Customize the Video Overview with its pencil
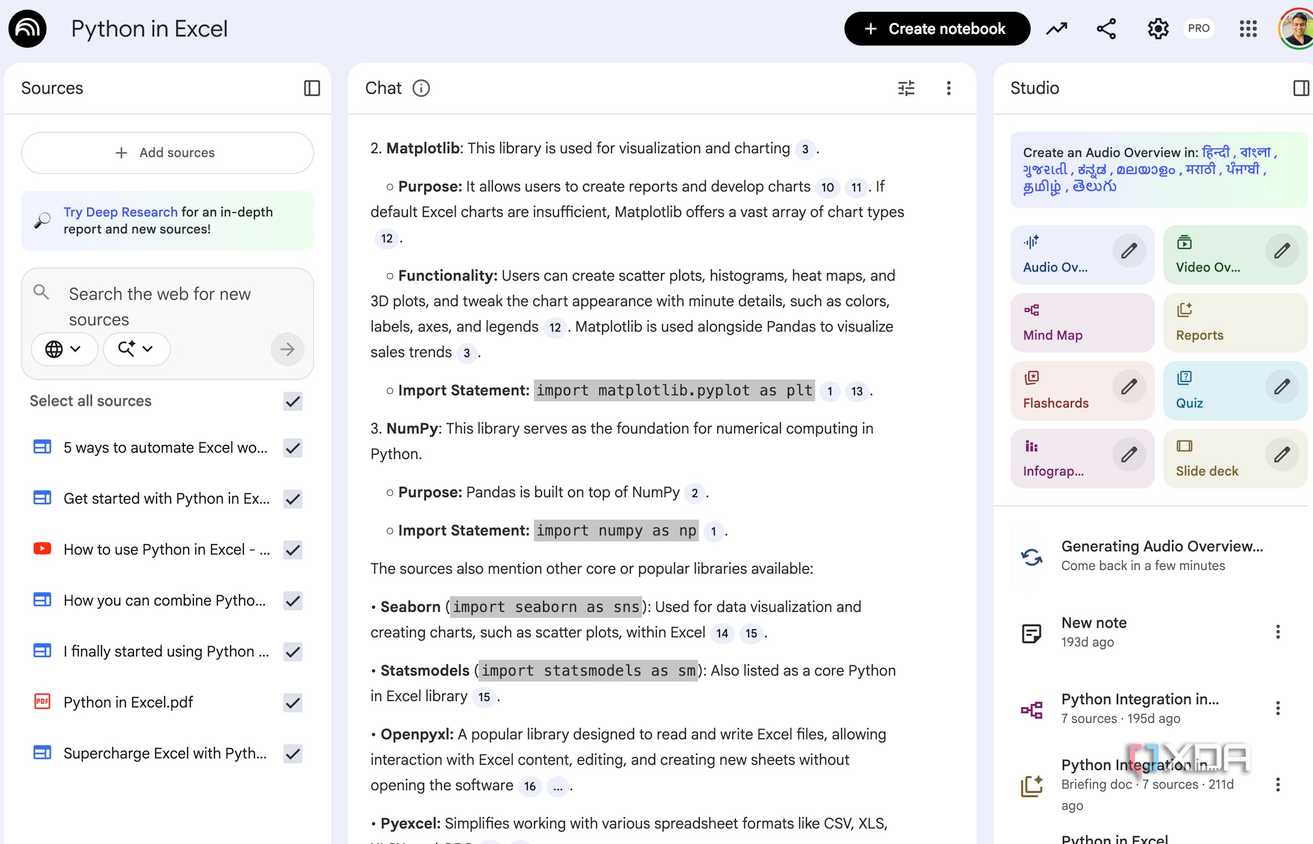 click(1282, 251)
